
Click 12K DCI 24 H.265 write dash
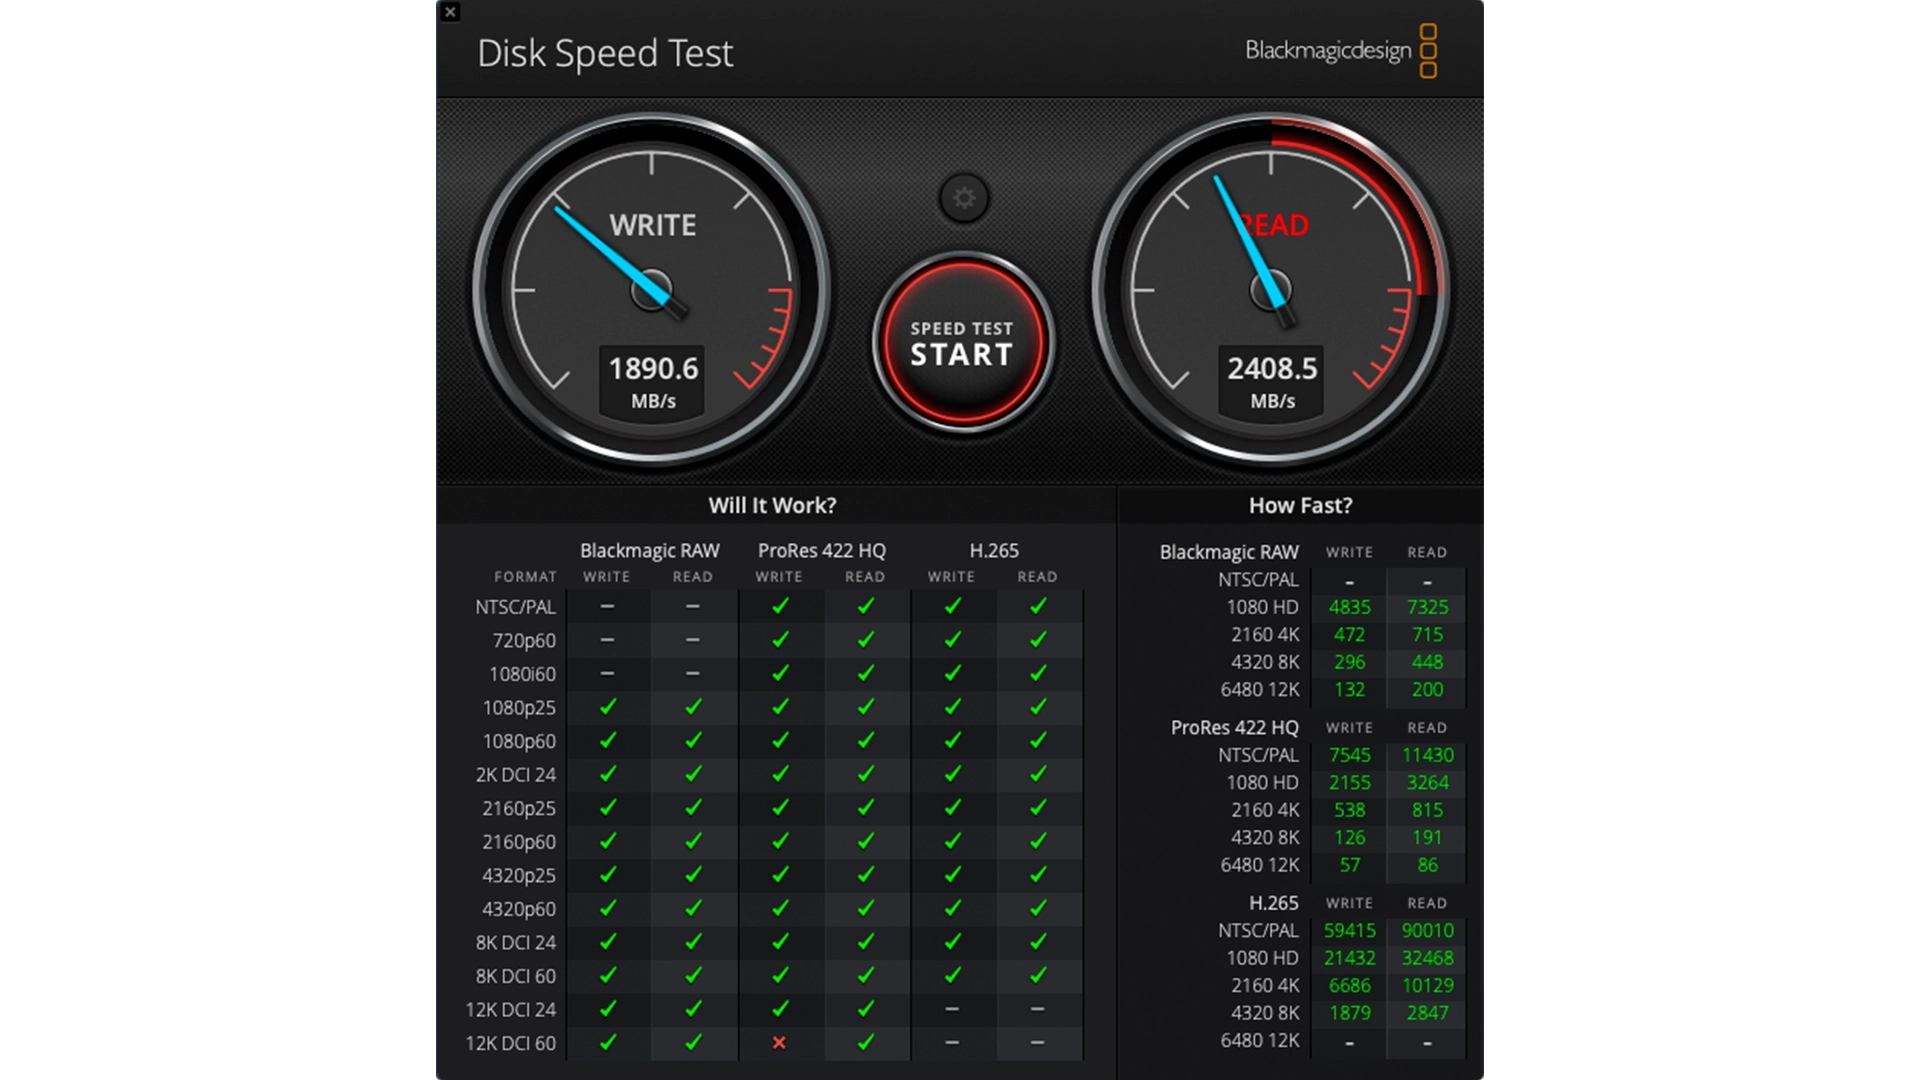click(952, 1009)
